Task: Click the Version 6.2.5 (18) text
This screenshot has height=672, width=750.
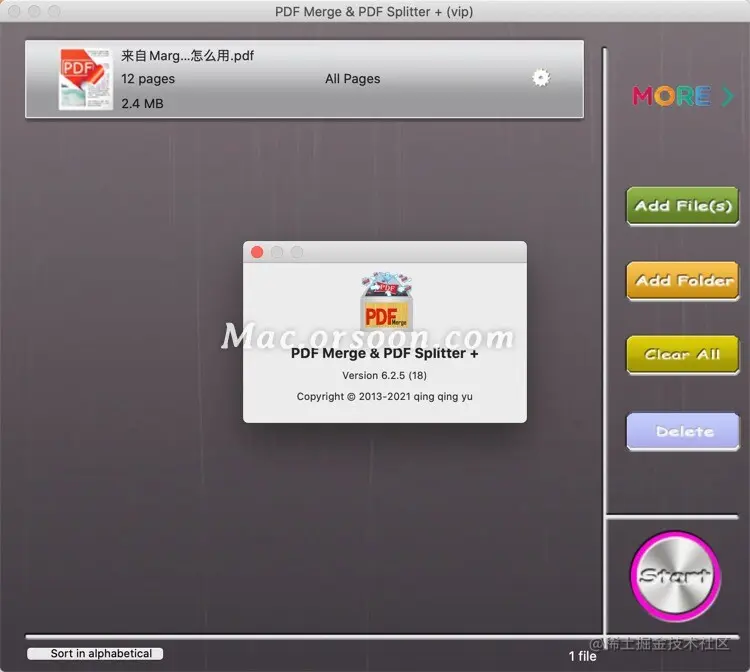Action: [385, 375]
